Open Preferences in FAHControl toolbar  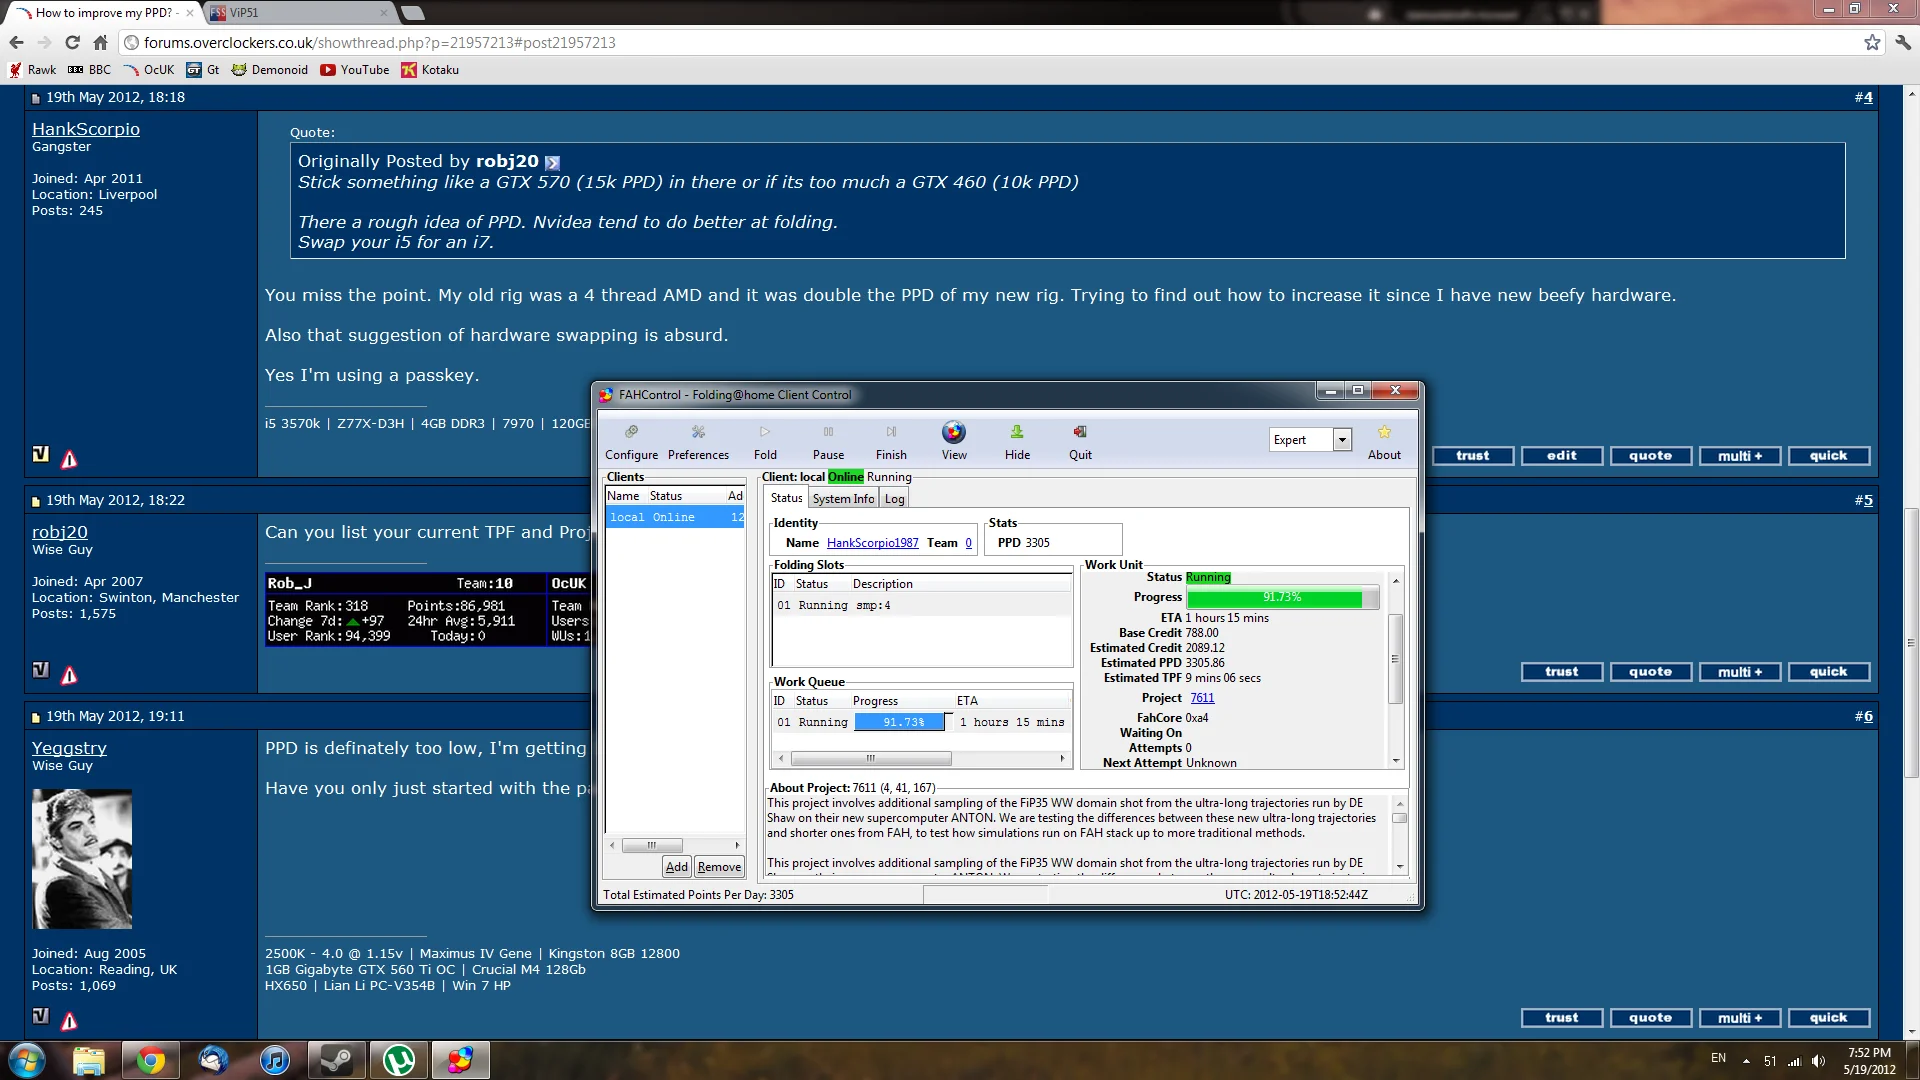(698, 441)
